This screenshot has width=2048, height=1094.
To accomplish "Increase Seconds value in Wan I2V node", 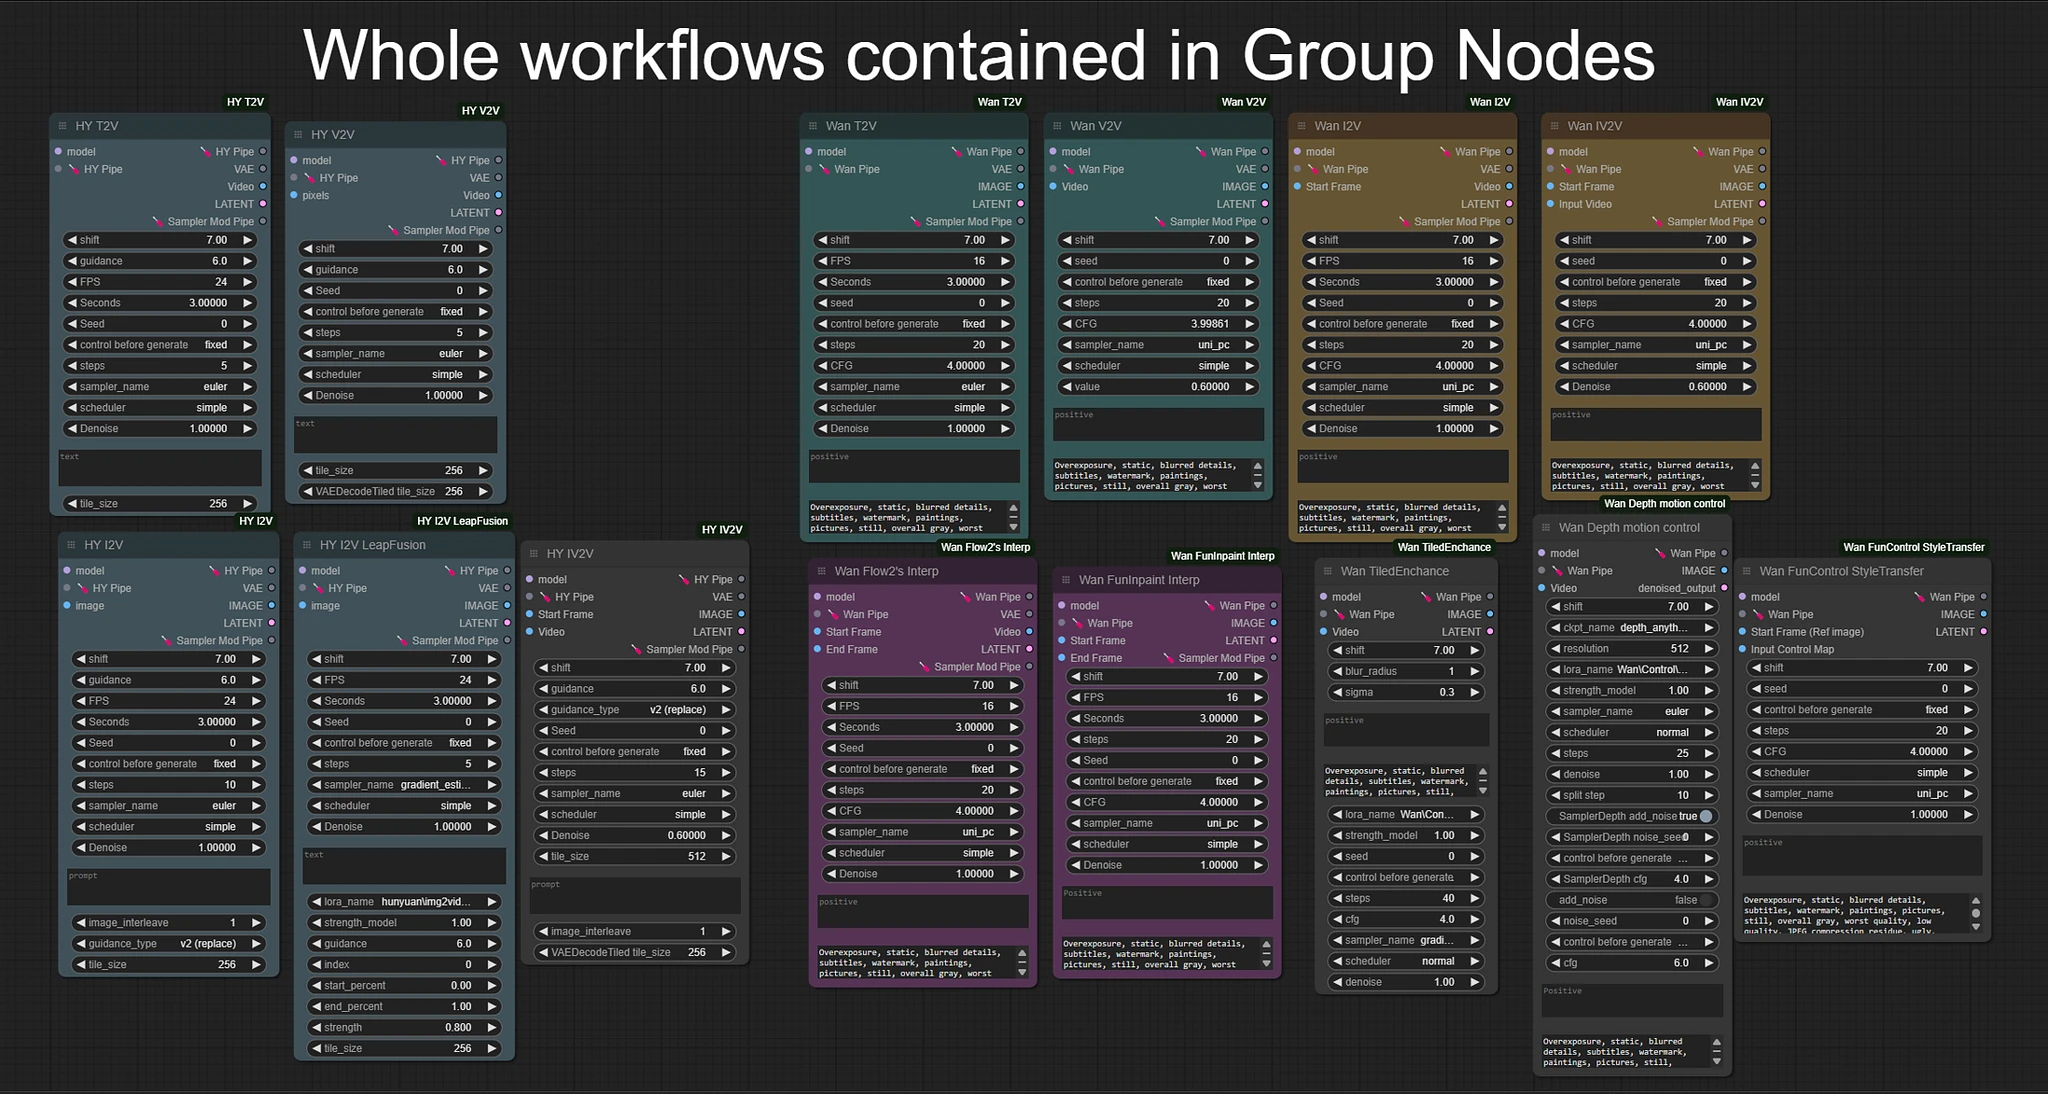I will click(x=1494, y=282).
